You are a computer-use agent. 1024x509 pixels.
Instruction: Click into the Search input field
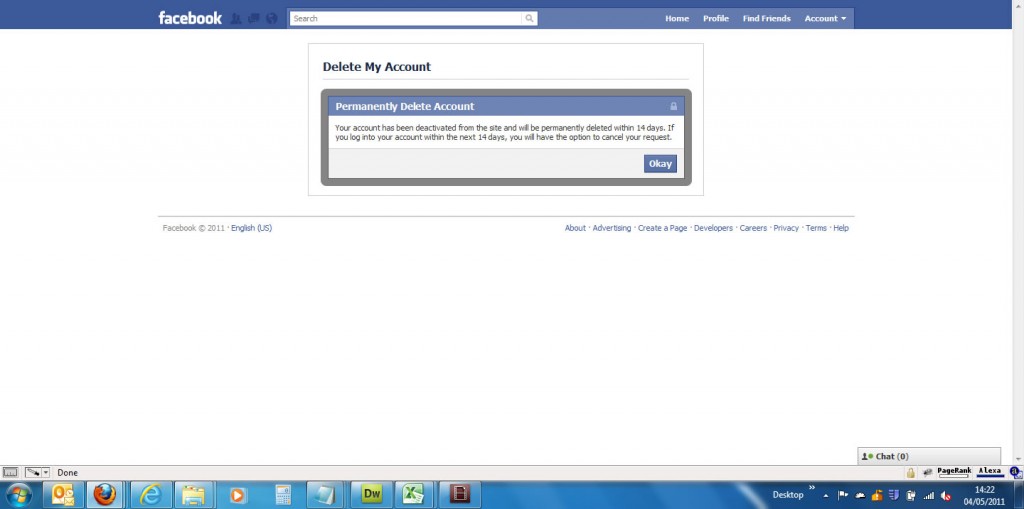[406, 18]
